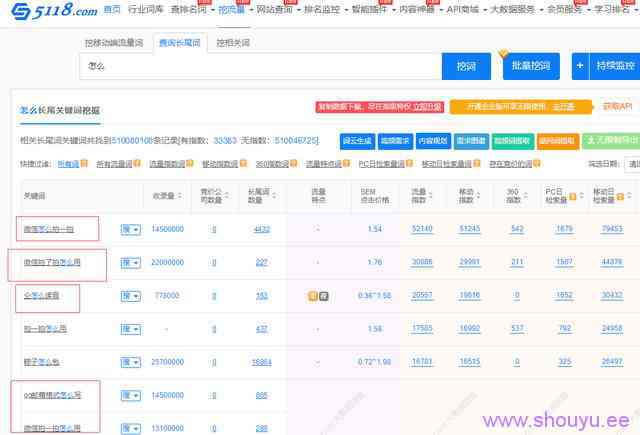Open 搜 dropdown in the 13100000 row
Image resolution: width=640 pixels, height=435 pixels.
coord(131,428)
